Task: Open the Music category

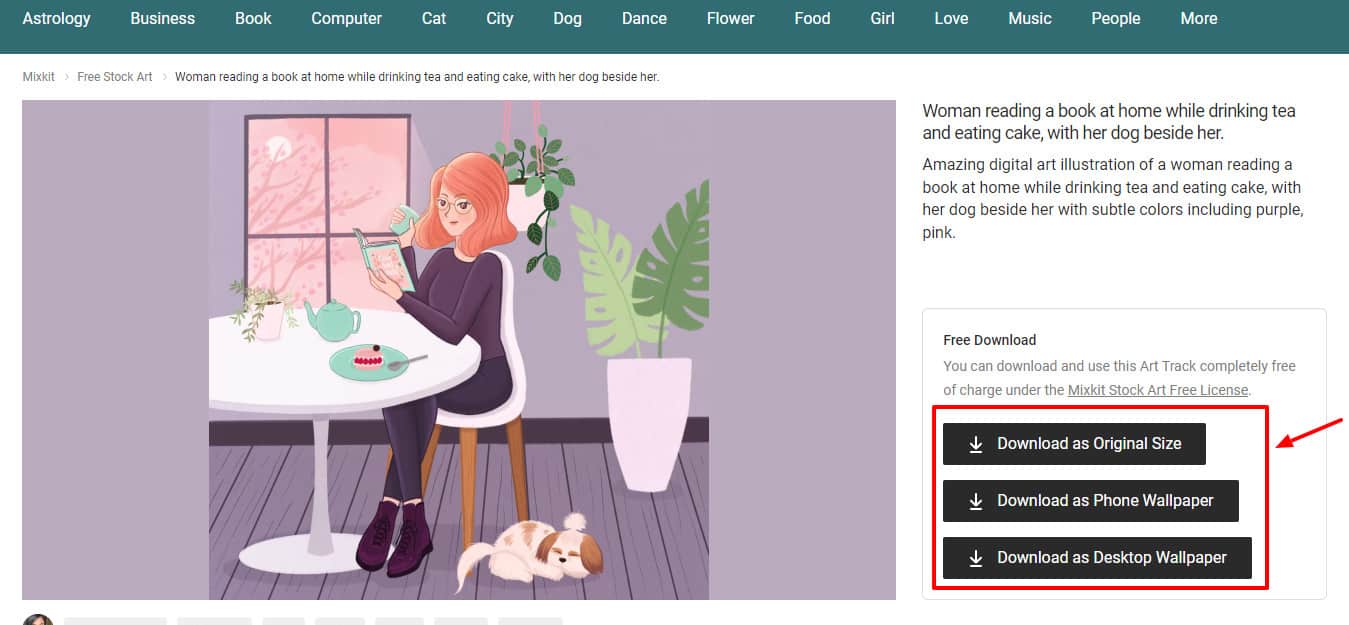Action: [x=1030, y=18]
